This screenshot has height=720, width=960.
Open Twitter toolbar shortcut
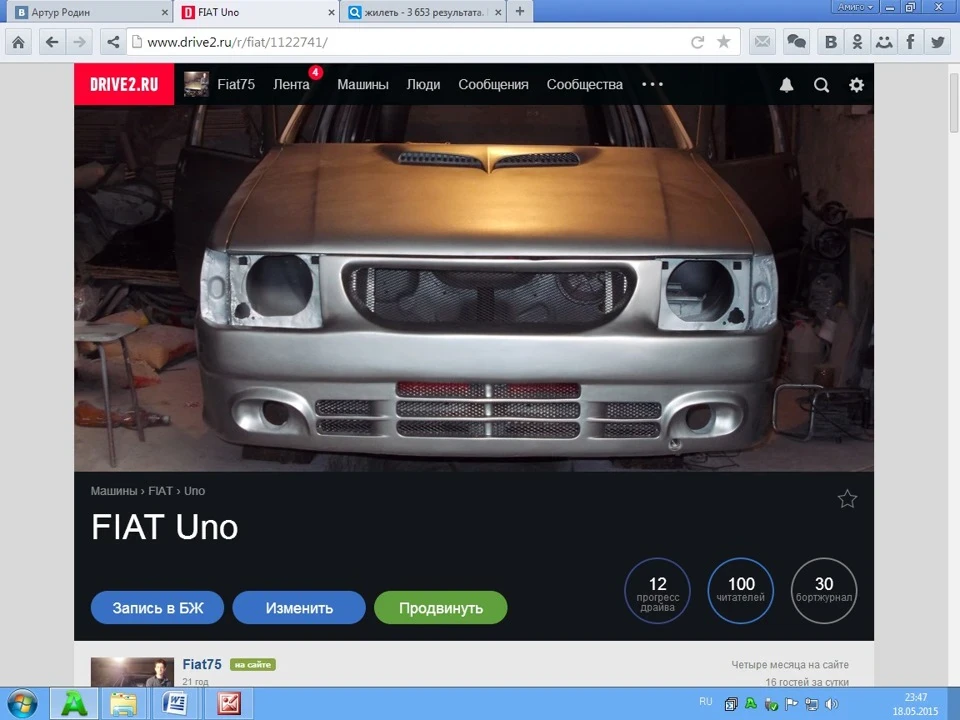click(x=937, y=42)
